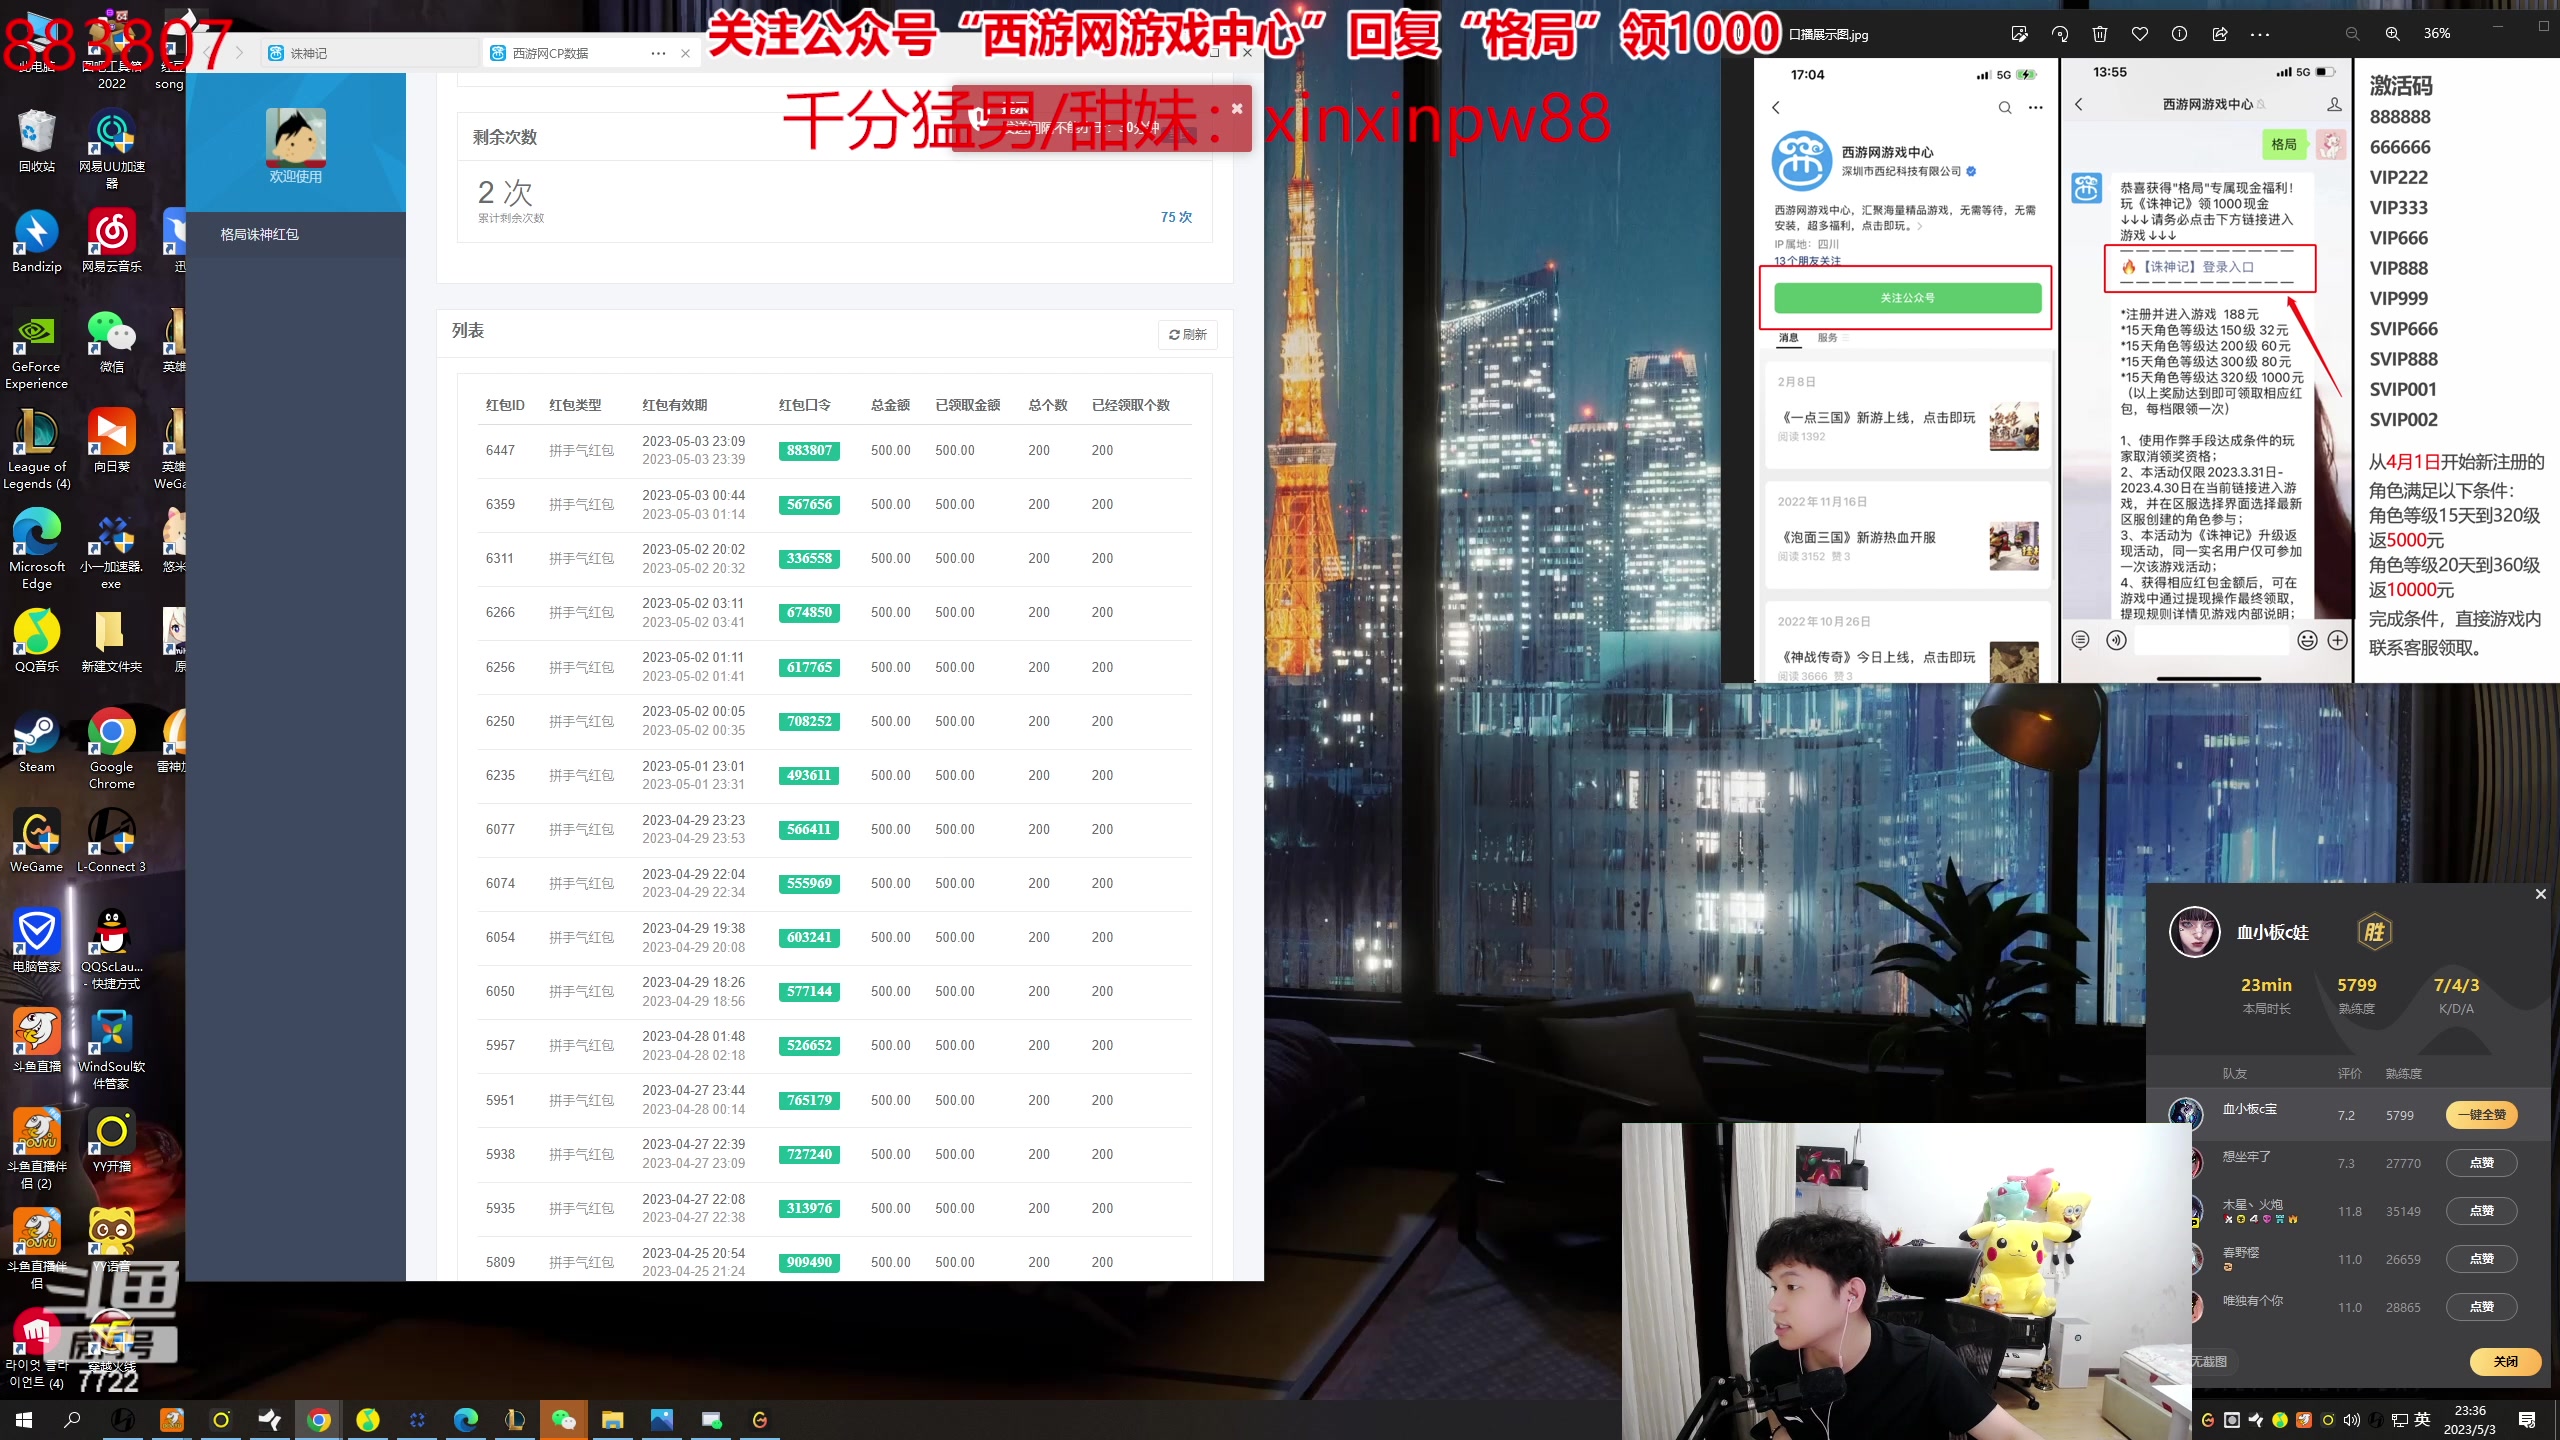This screenshot has height=1440, width=2560.
Task: Open 格局诛神红包 sidebar menu item
Action: [x=260, y=234]
